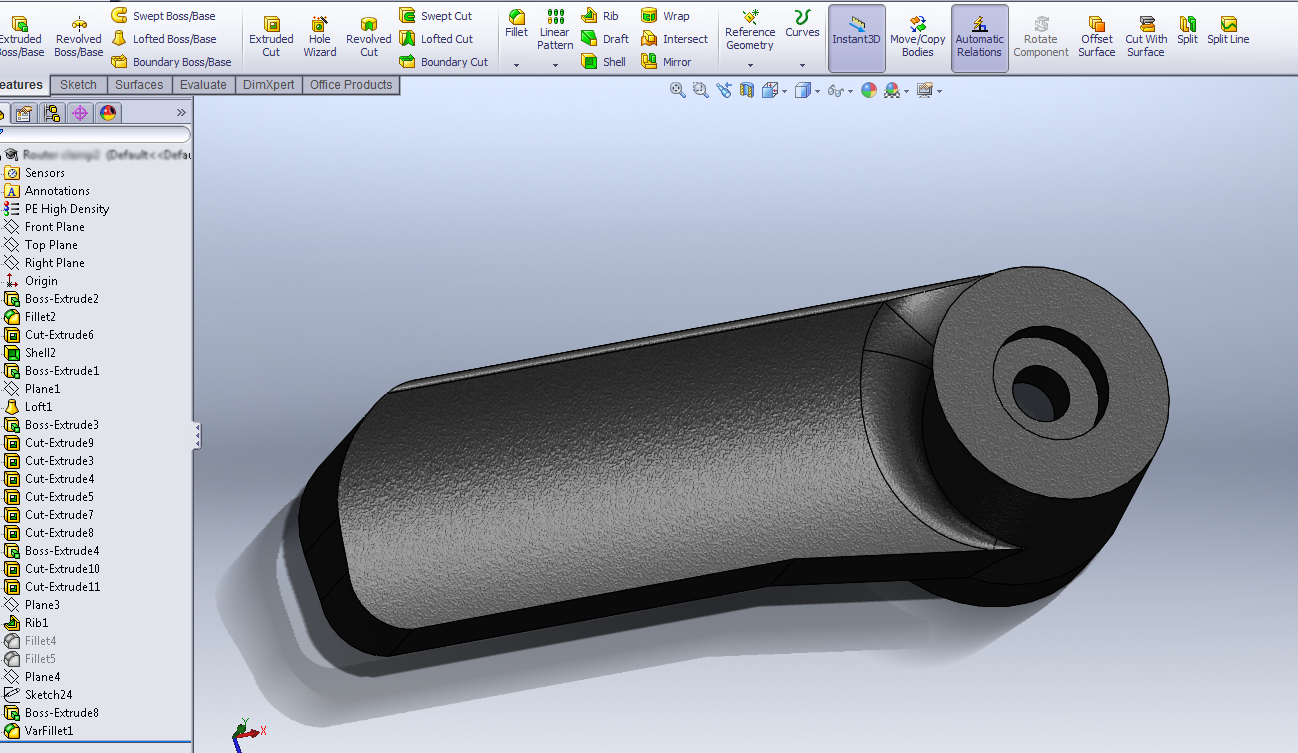Click the Offset Surface tool

tap(1096, 37)
